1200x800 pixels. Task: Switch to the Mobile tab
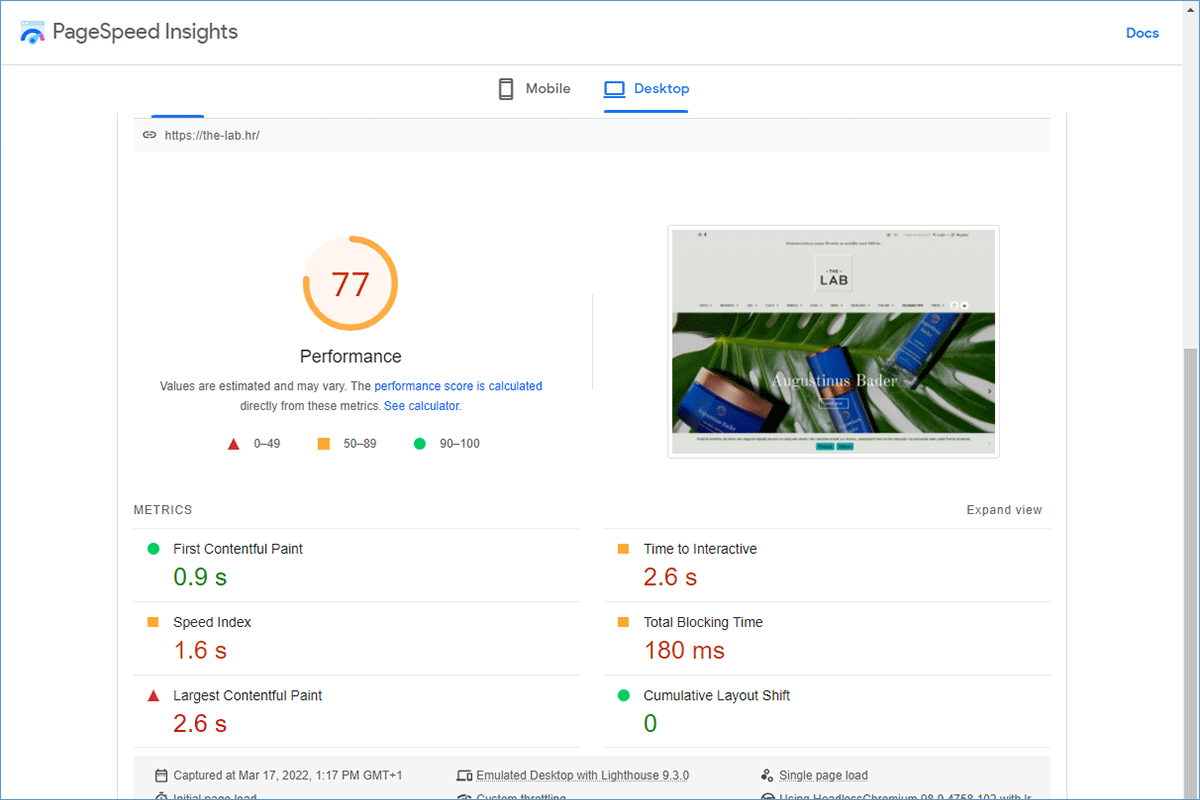pyautogui.click(x=535, y=89)
